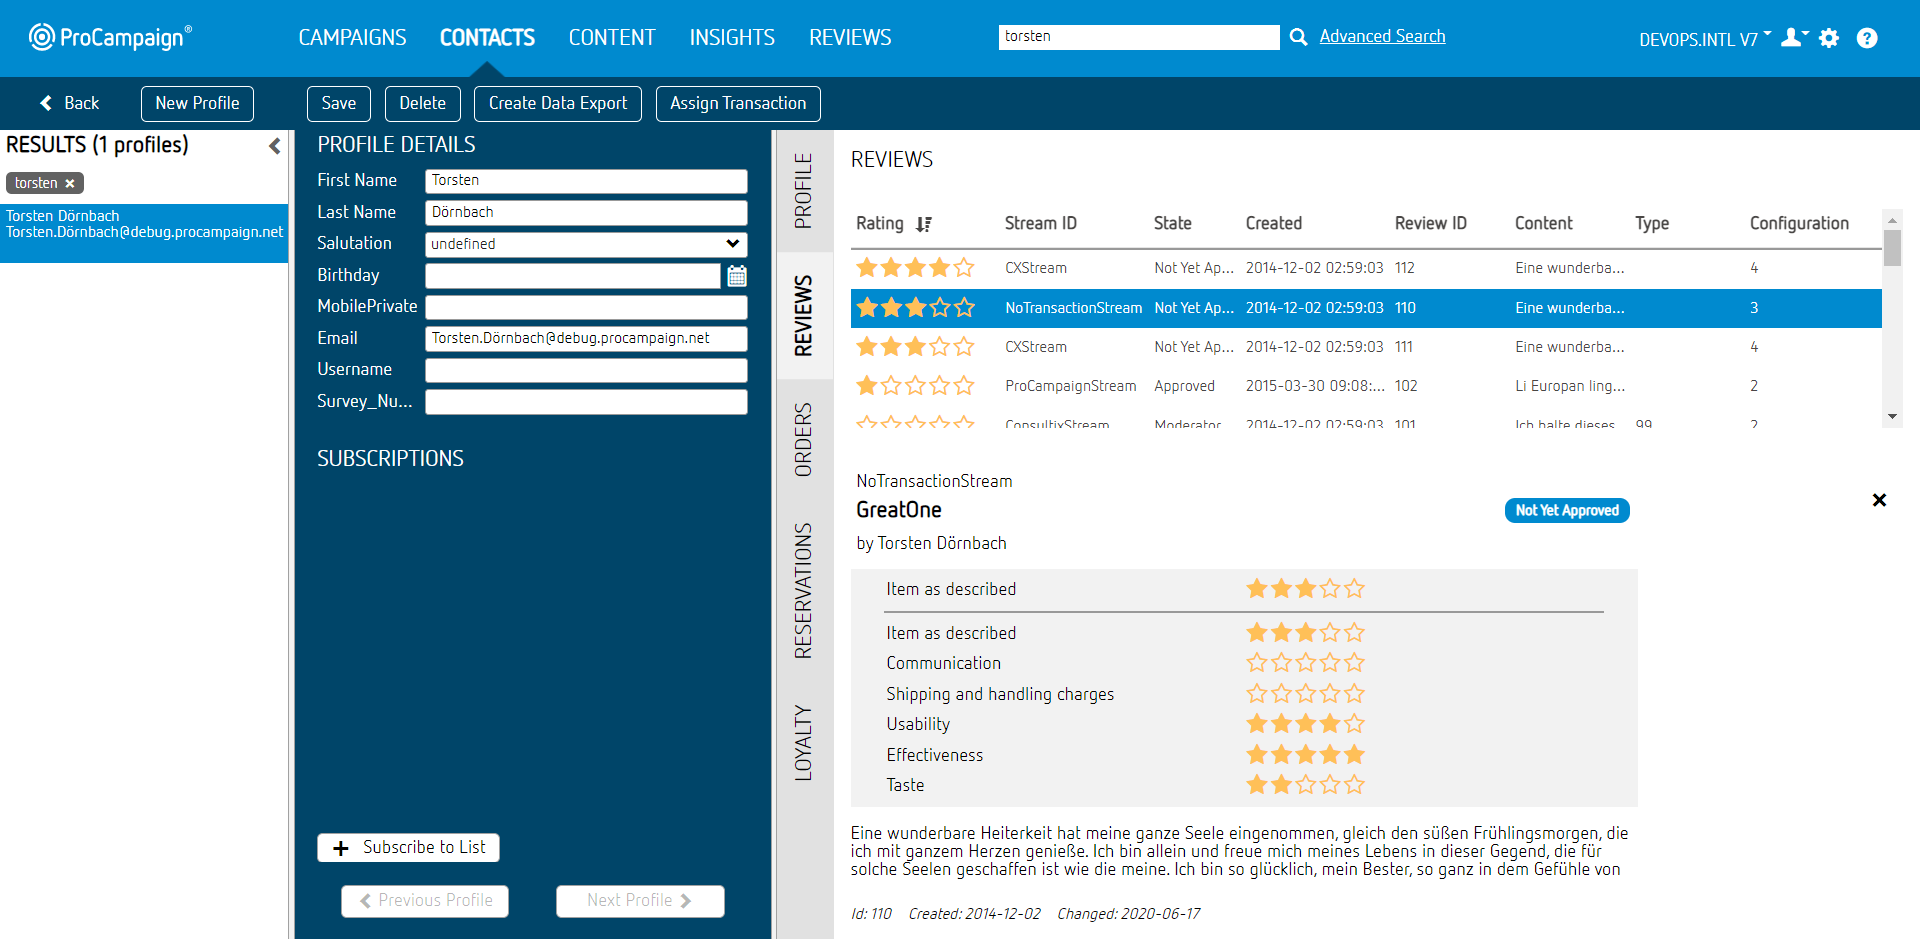Go back with the Back arrow
The height and width of the screenshot is (939, 1920).
click(69, 103)
